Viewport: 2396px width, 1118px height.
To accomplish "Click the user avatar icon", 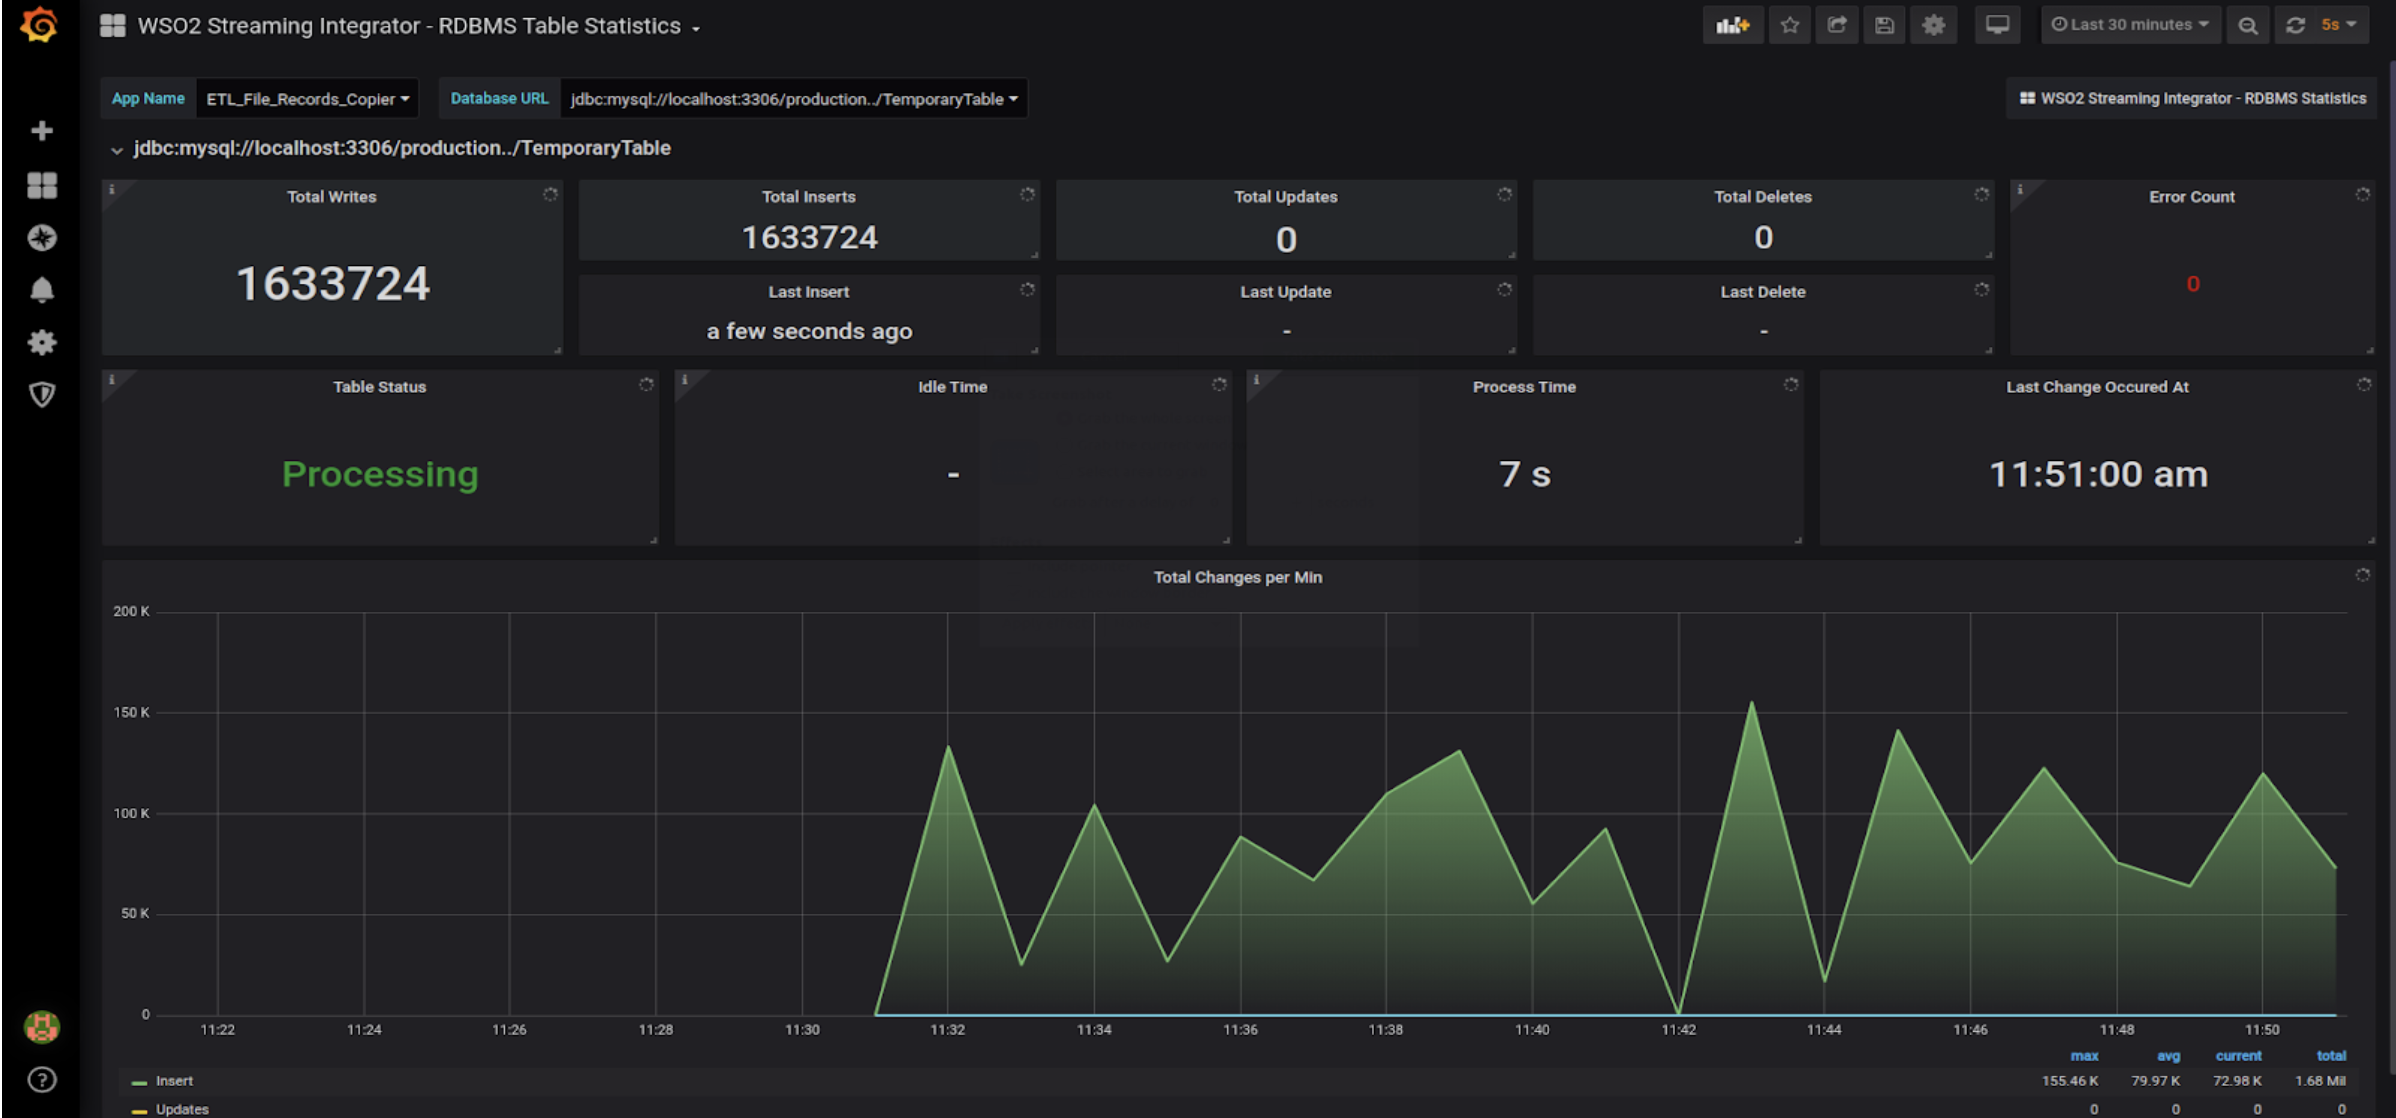I will point(42,1027).
